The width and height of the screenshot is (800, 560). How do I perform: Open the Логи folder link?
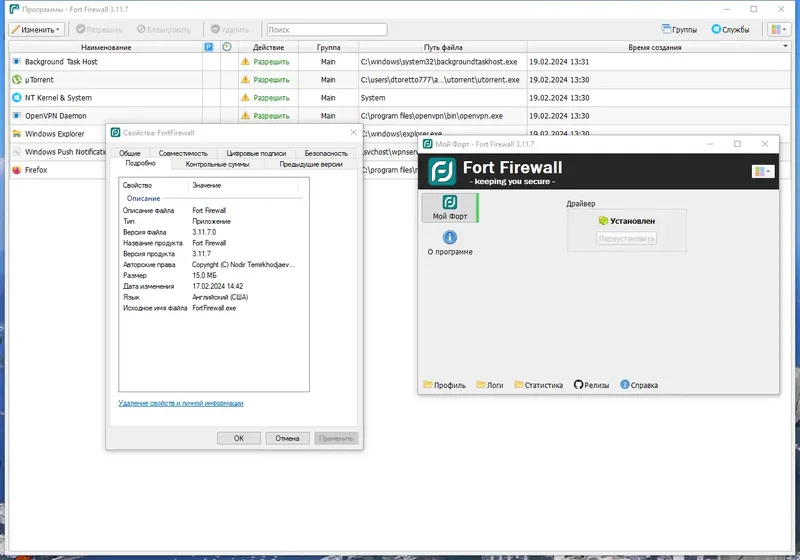(x=490, y=385)
